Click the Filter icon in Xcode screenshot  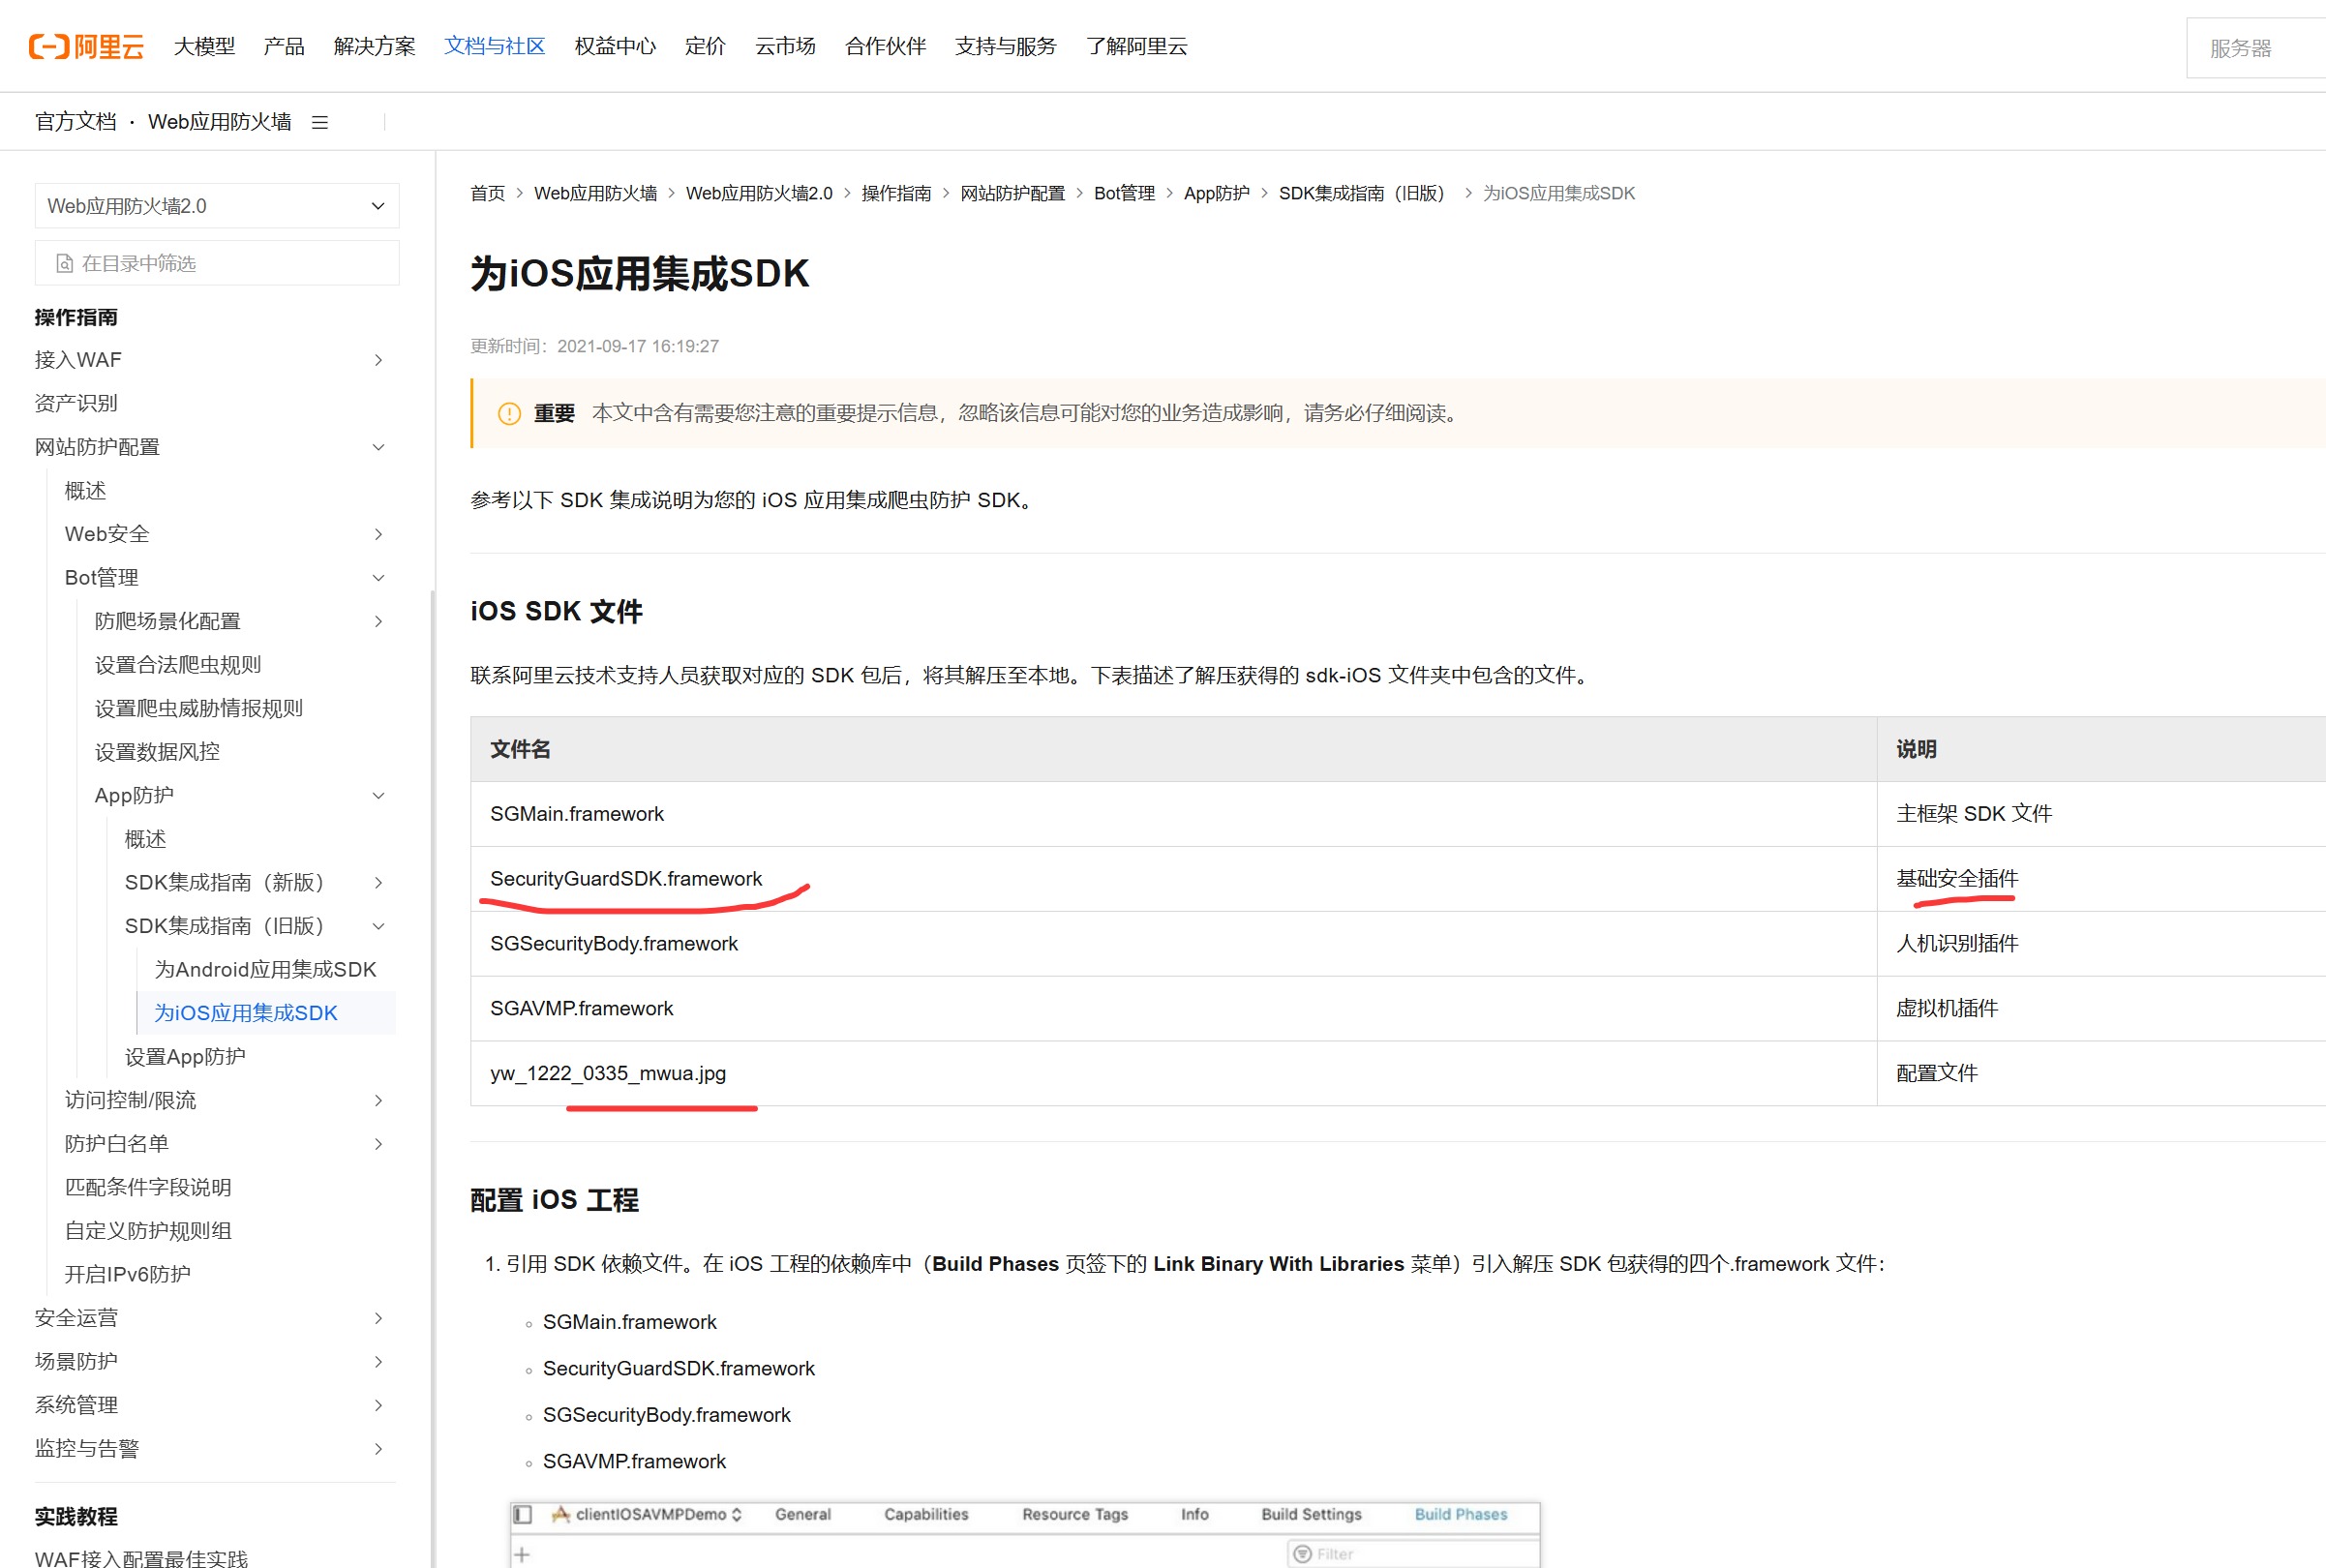point(1302,1553)
